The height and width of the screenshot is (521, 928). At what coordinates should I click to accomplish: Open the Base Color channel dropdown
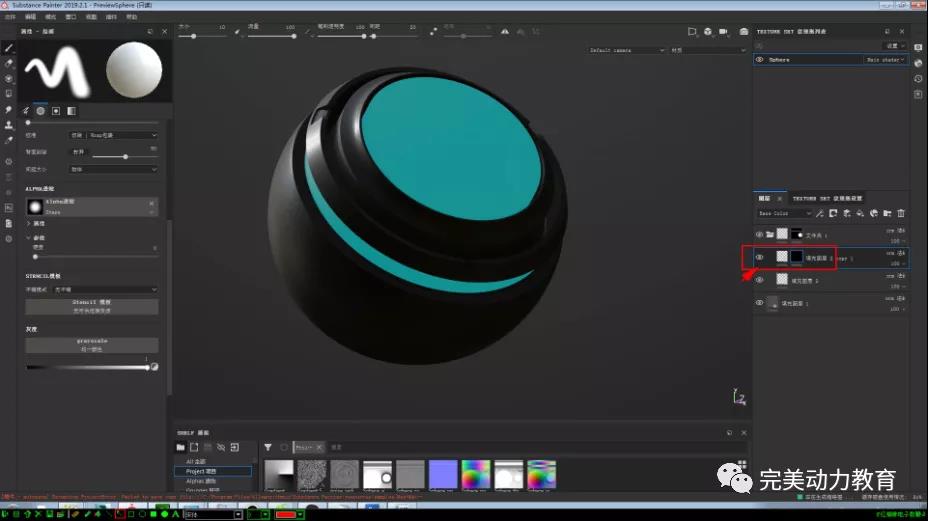pyautogui.click(x=784, y=213)
